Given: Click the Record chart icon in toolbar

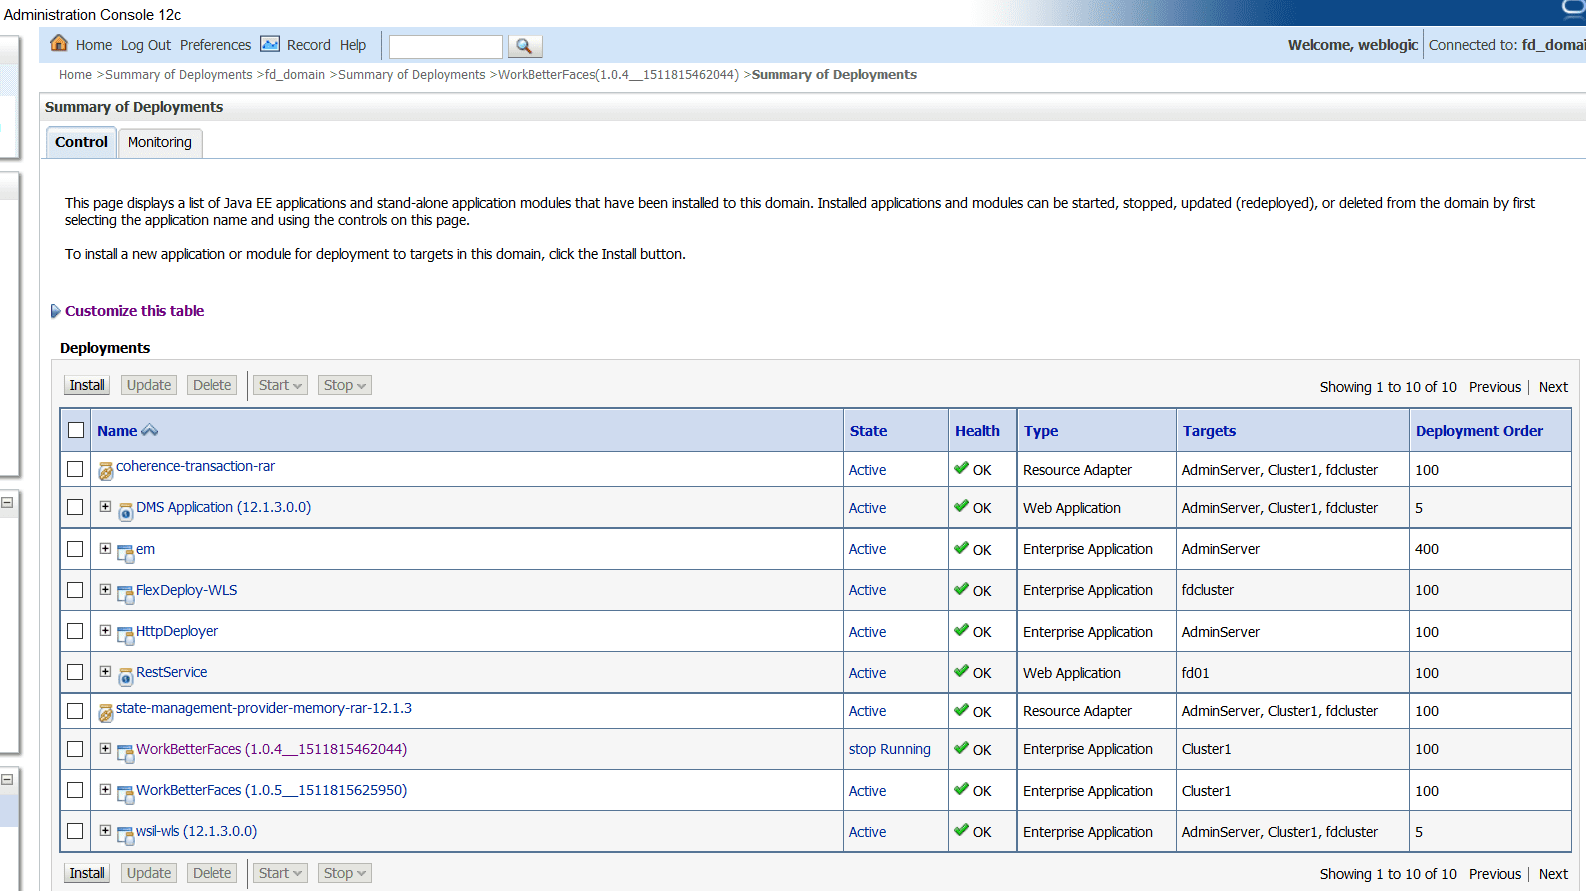Looking at the screenshot, I should coord(270,44).
